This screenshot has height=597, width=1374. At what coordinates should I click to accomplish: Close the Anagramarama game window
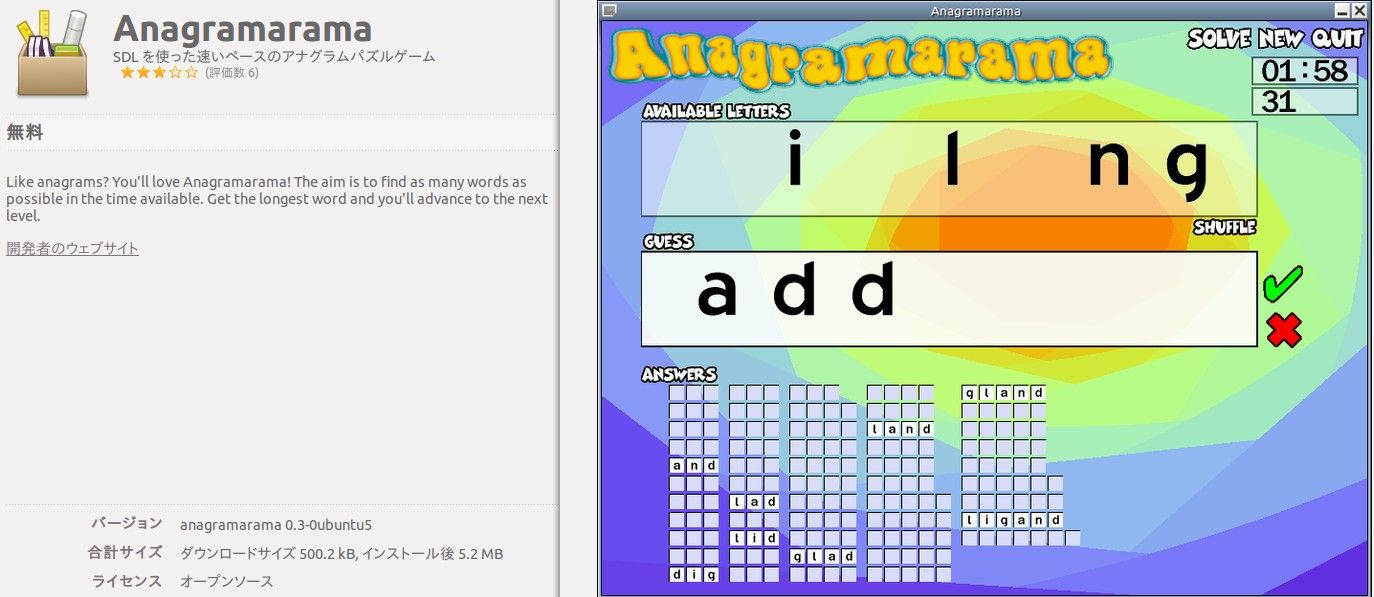pyautogui.click(x=1359, y=11)
